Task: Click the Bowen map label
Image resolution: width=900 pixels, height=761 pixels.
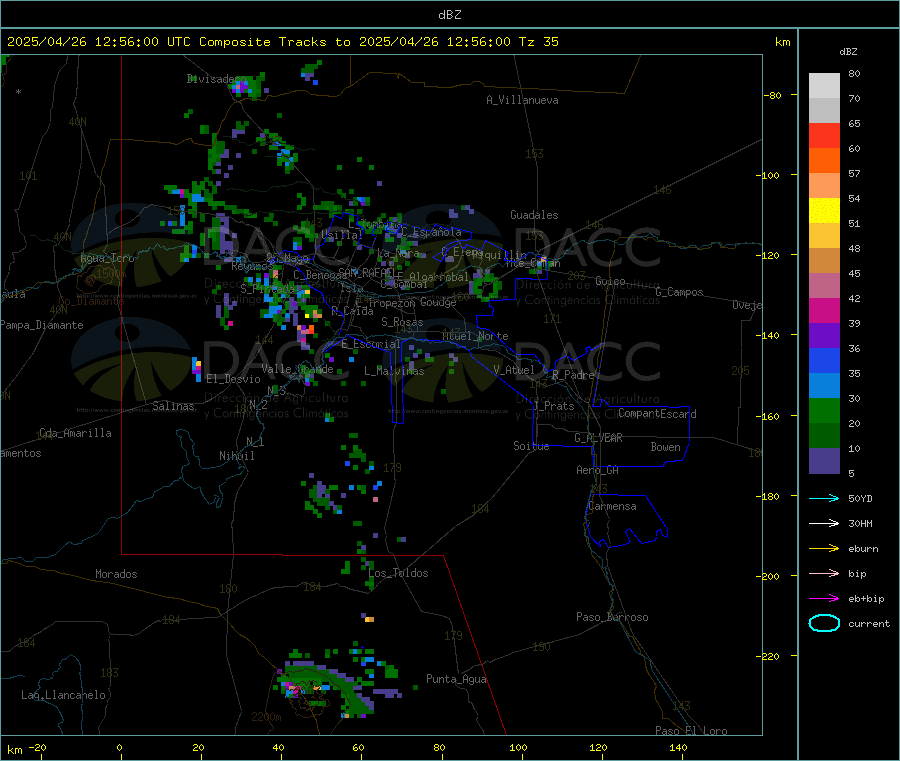Action: point(665,446)
